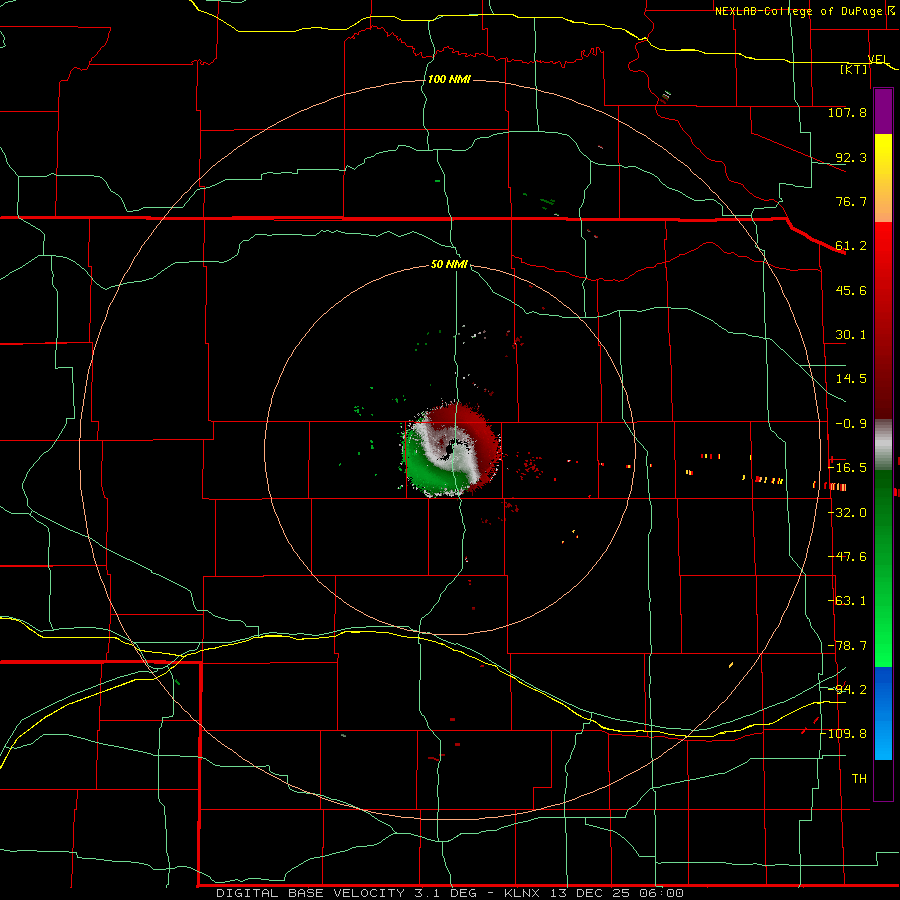Click the 45.6 velocity scale value
The height and width of the screenshot is (900, 900).
[851, 290]
